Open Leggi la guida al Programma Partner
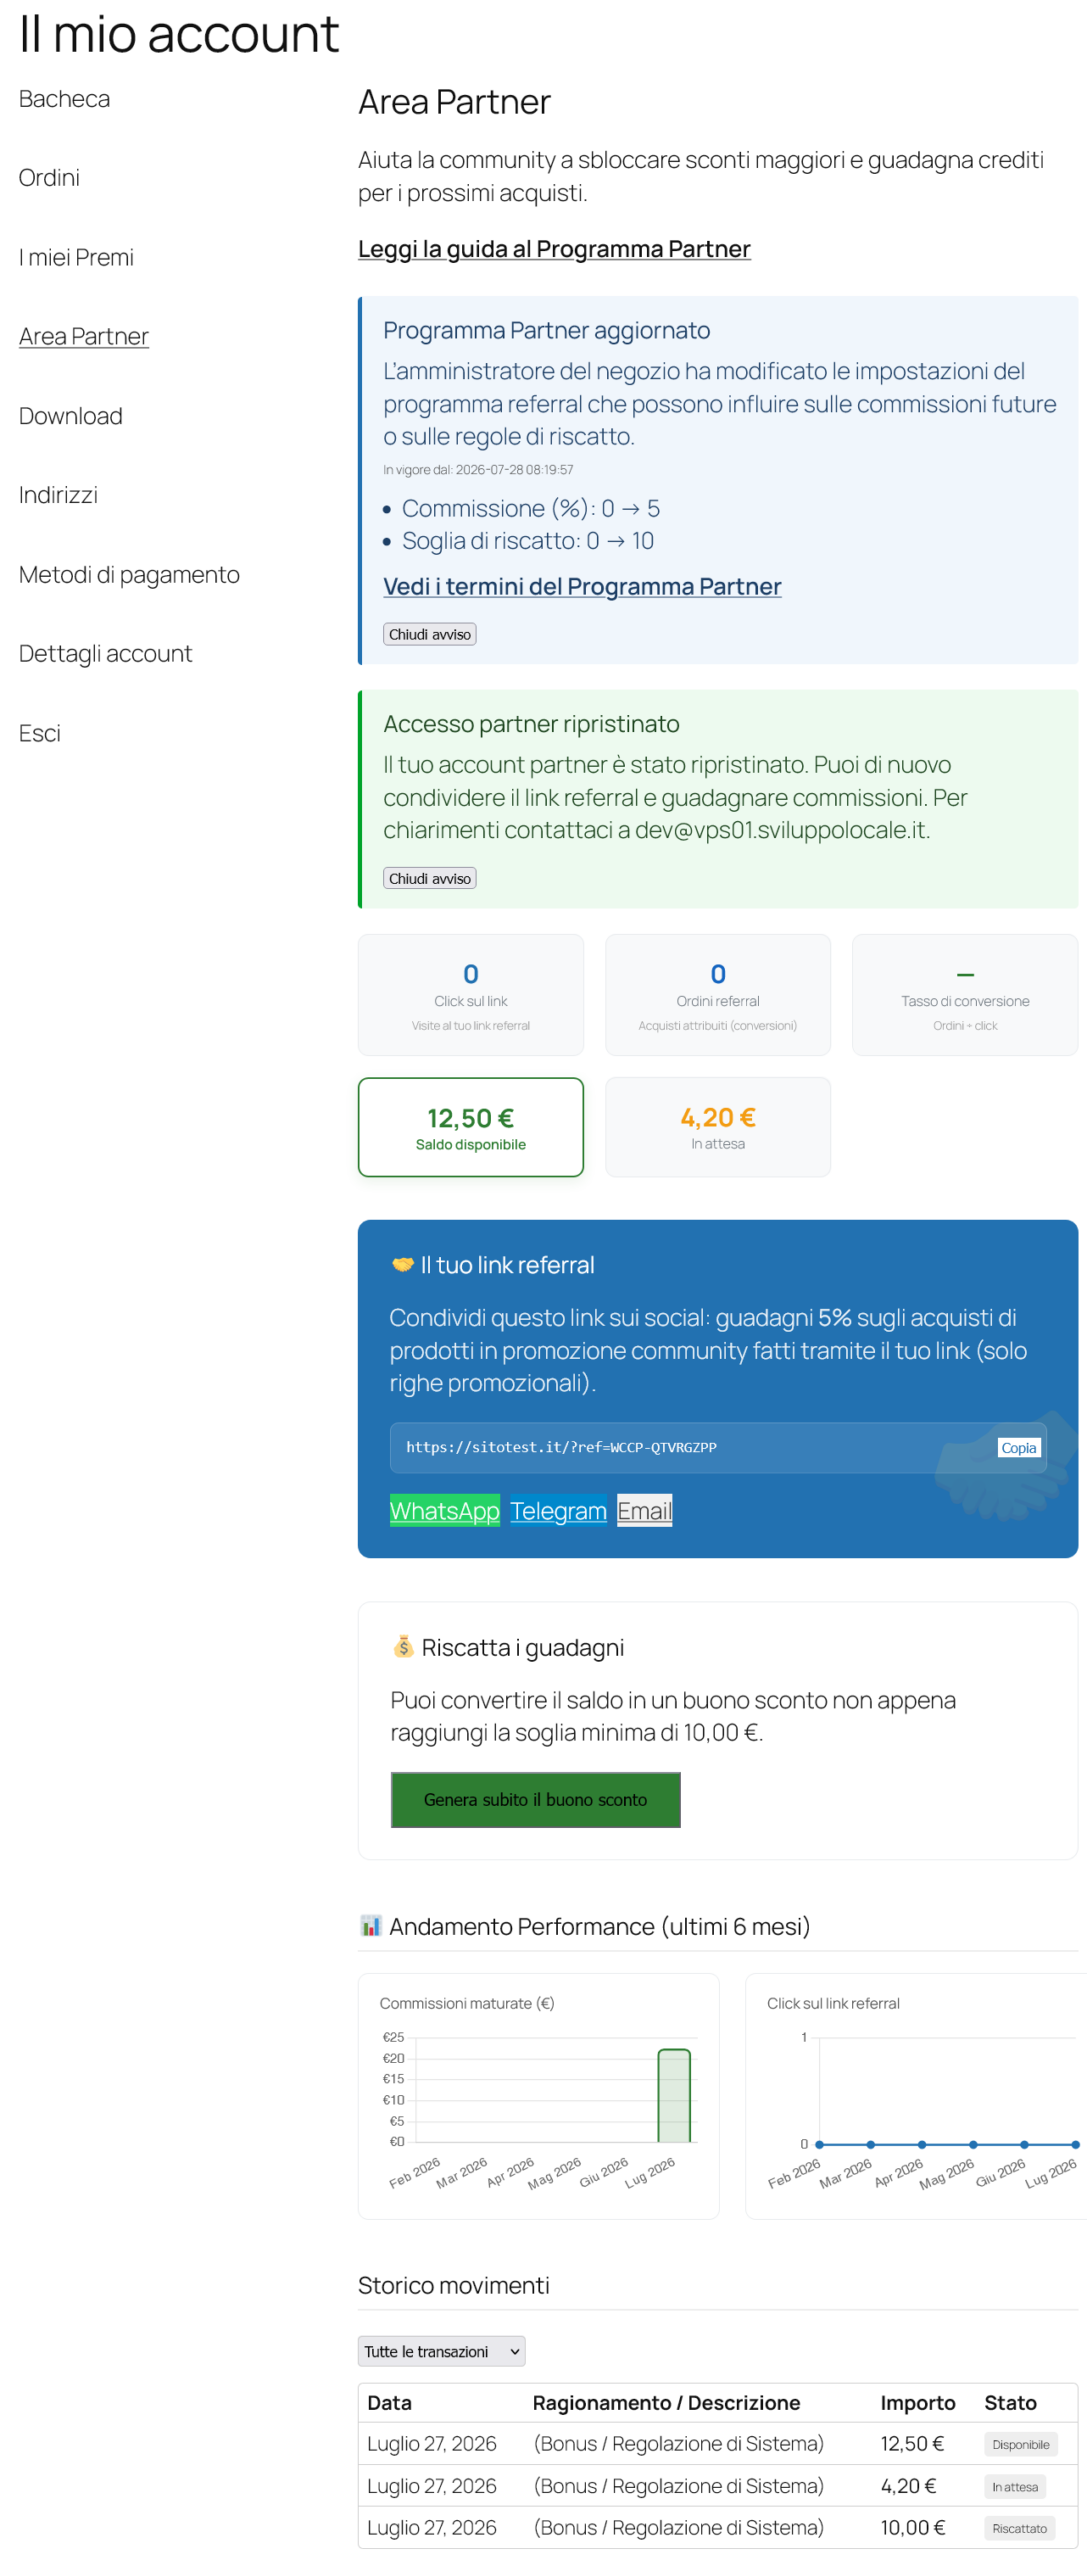 pos(554,249)
